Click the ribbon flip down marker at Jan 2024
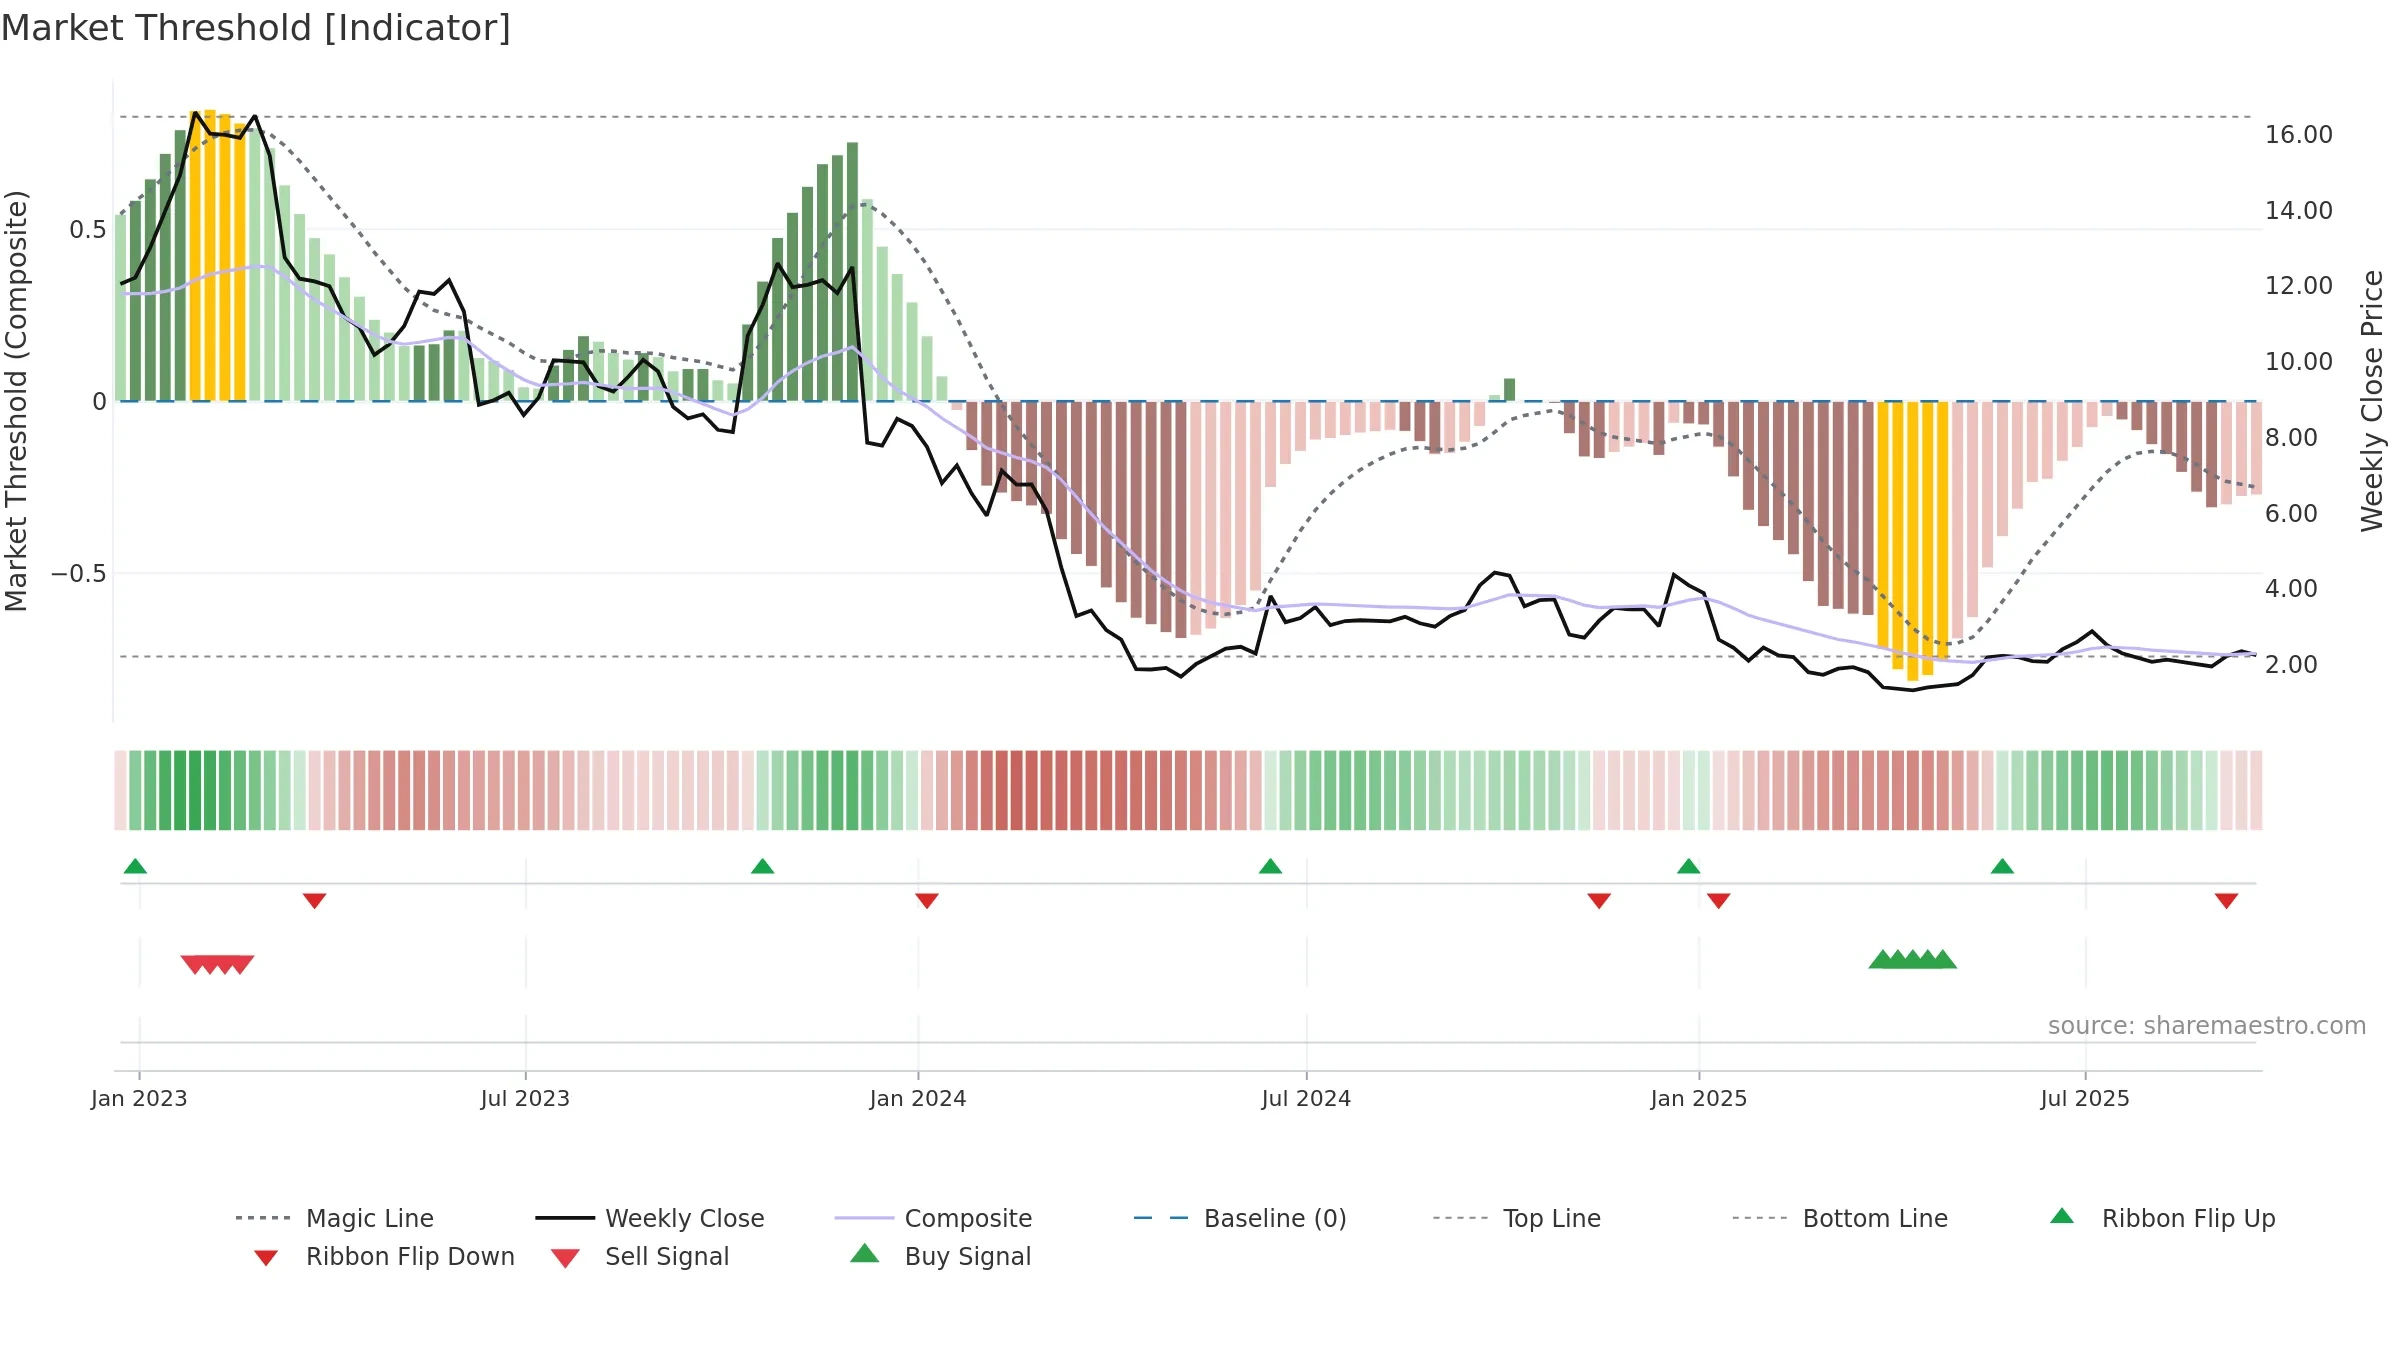 pos(927,901)
